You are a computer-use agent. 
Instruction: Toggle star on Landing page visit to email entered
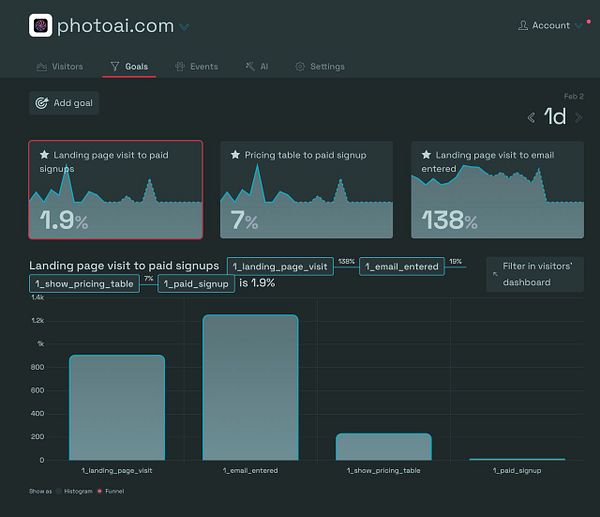pos(426,155)
